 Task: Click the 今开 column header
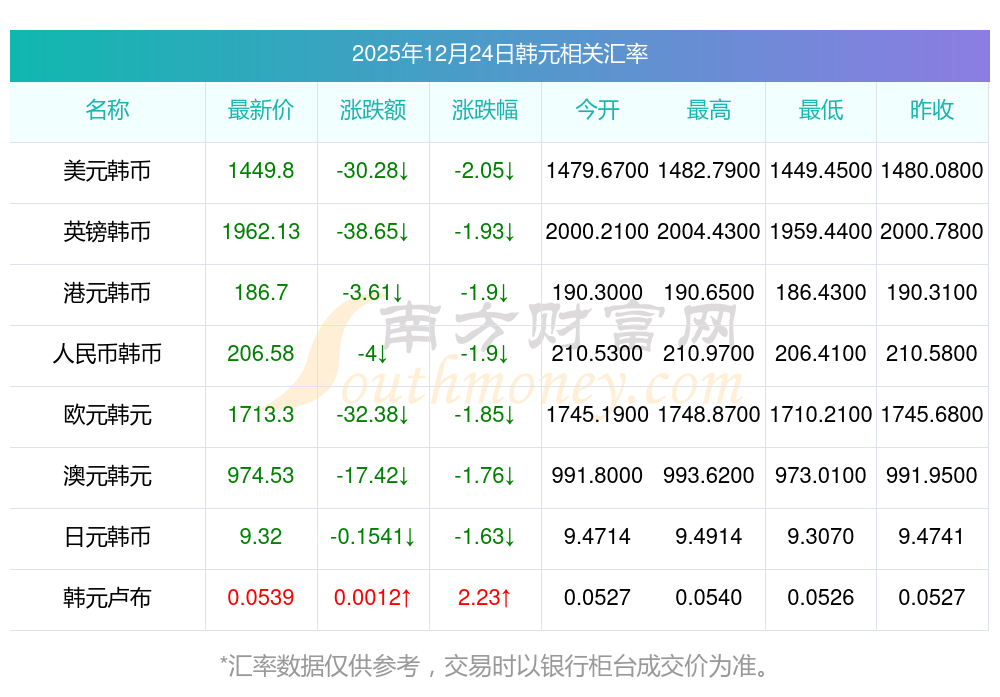coord(597,111)
